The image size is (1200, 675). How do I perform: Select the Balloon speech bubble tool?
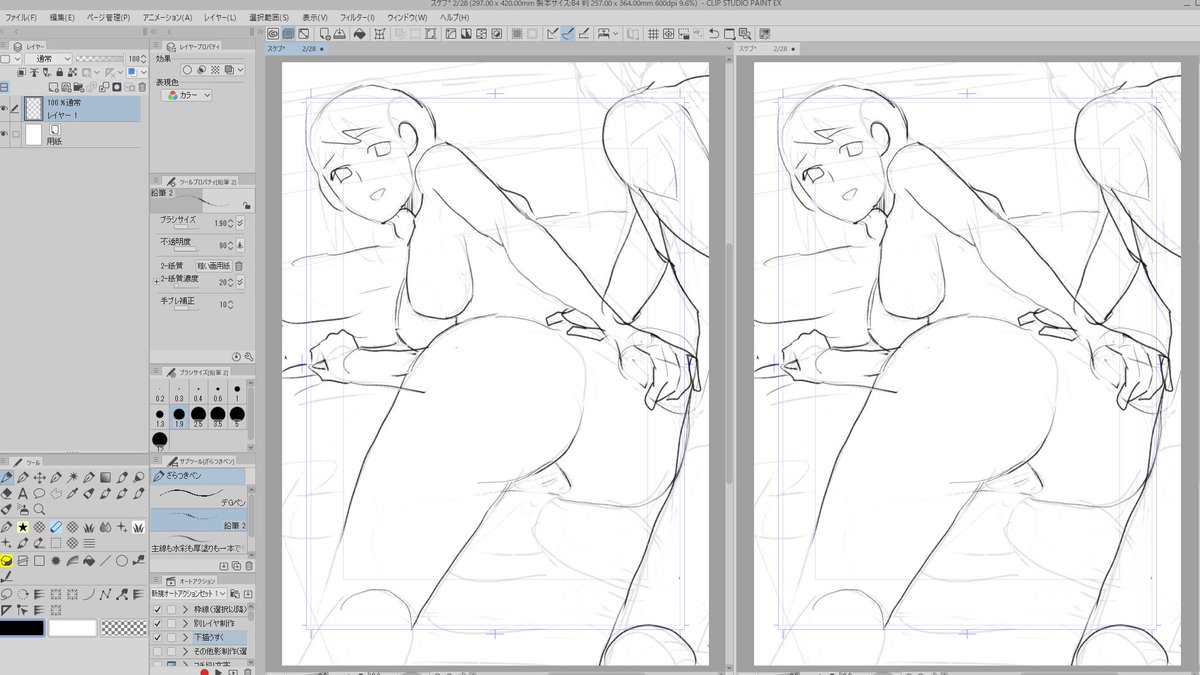pos(39,493)
